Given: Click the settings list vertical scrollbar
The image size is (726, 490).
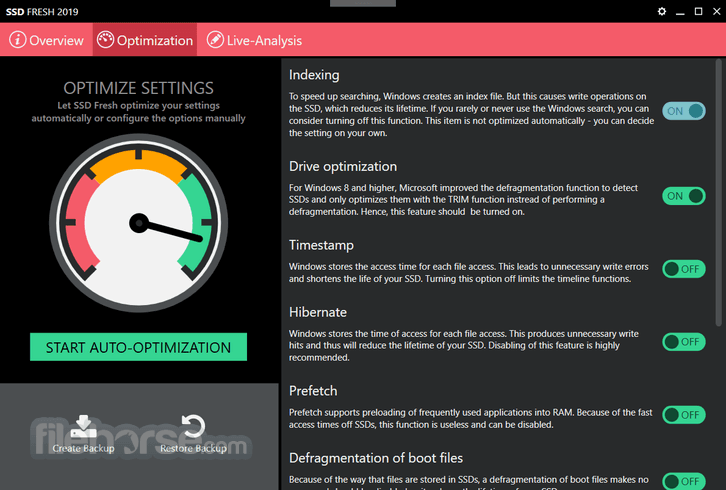Looking at the screenshot, I should point(719,192).
